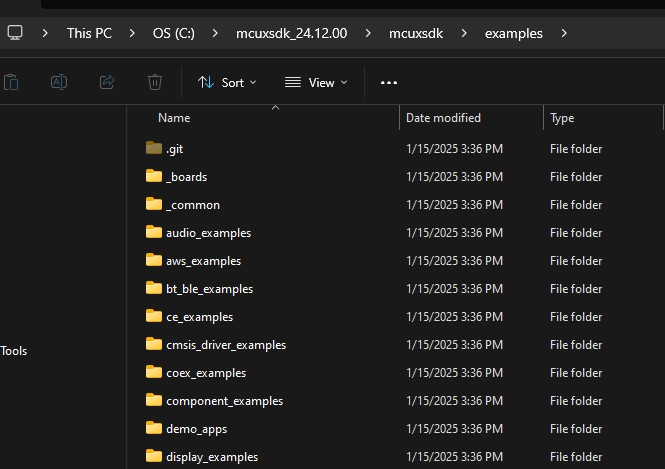
Task: Click the _boards folder icon
Action: pos(154,176)
